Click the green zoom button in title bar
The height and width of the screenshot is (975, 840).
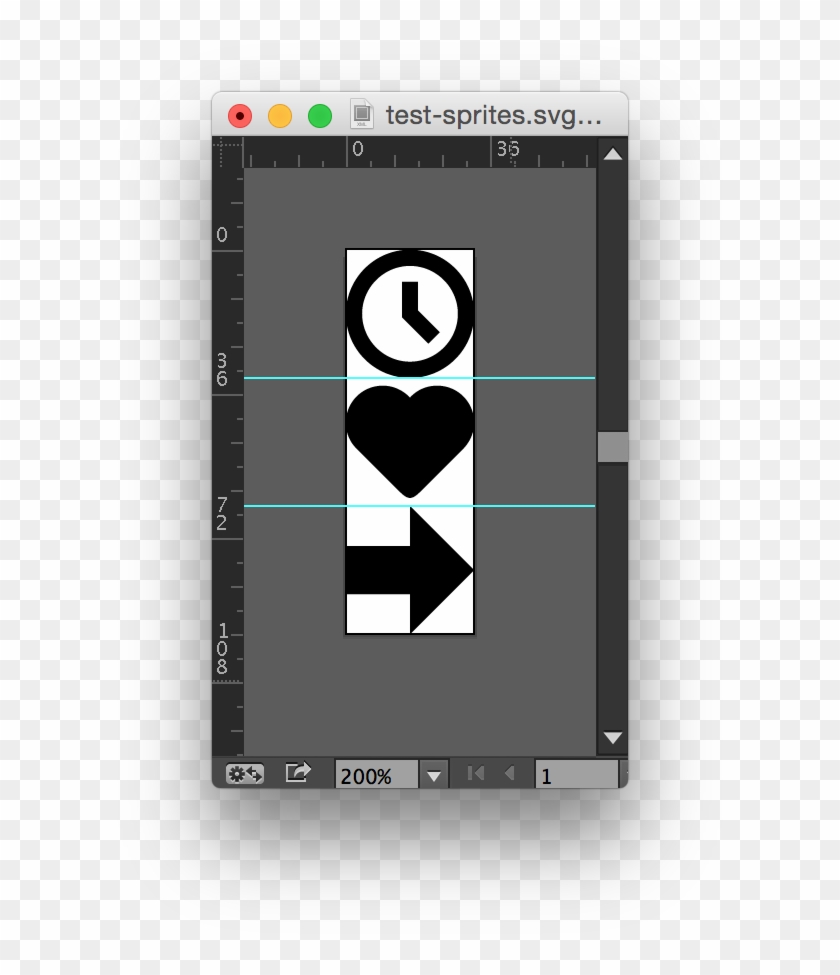tap(318, 115)
